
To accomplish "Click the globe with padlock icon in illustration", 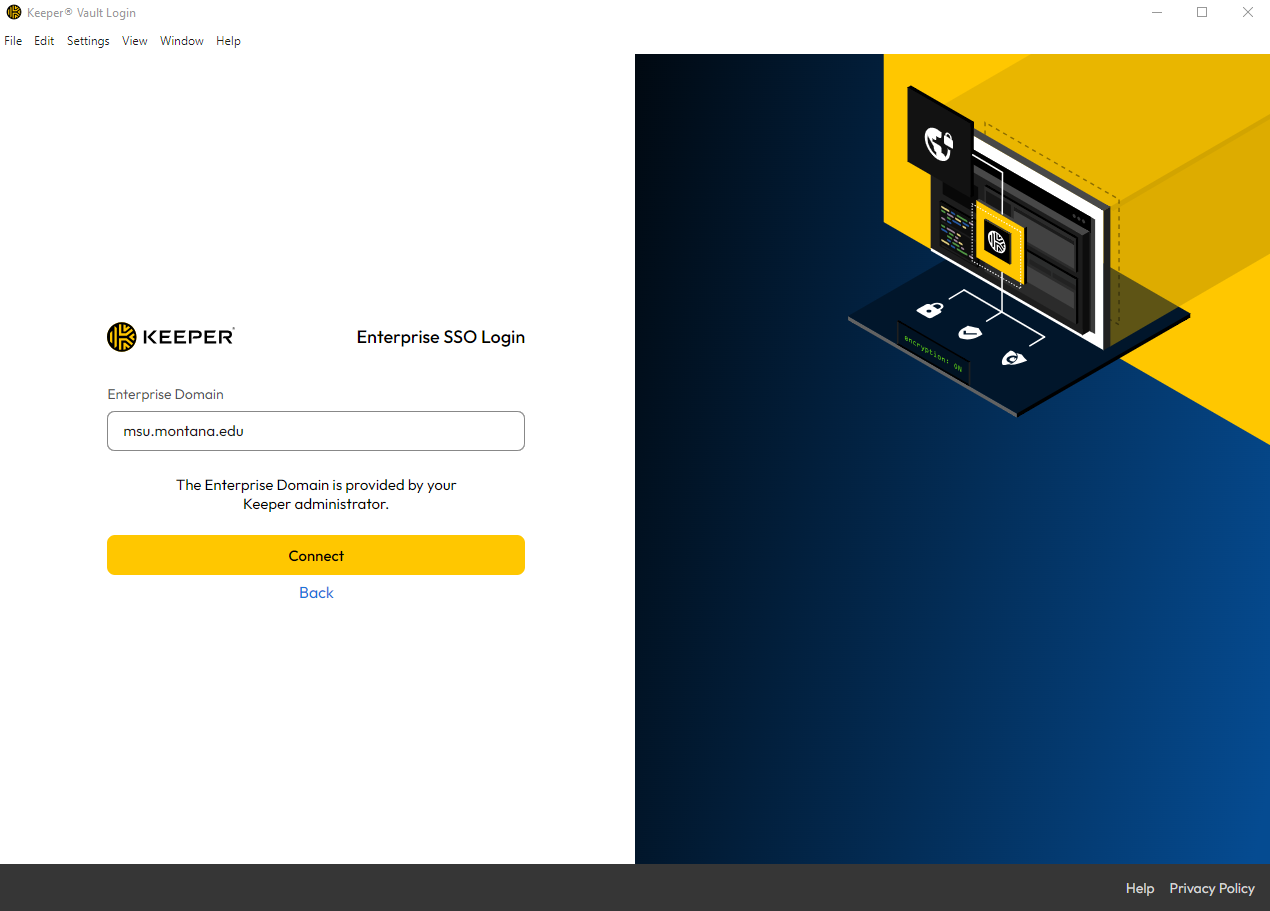I will 939,143.
